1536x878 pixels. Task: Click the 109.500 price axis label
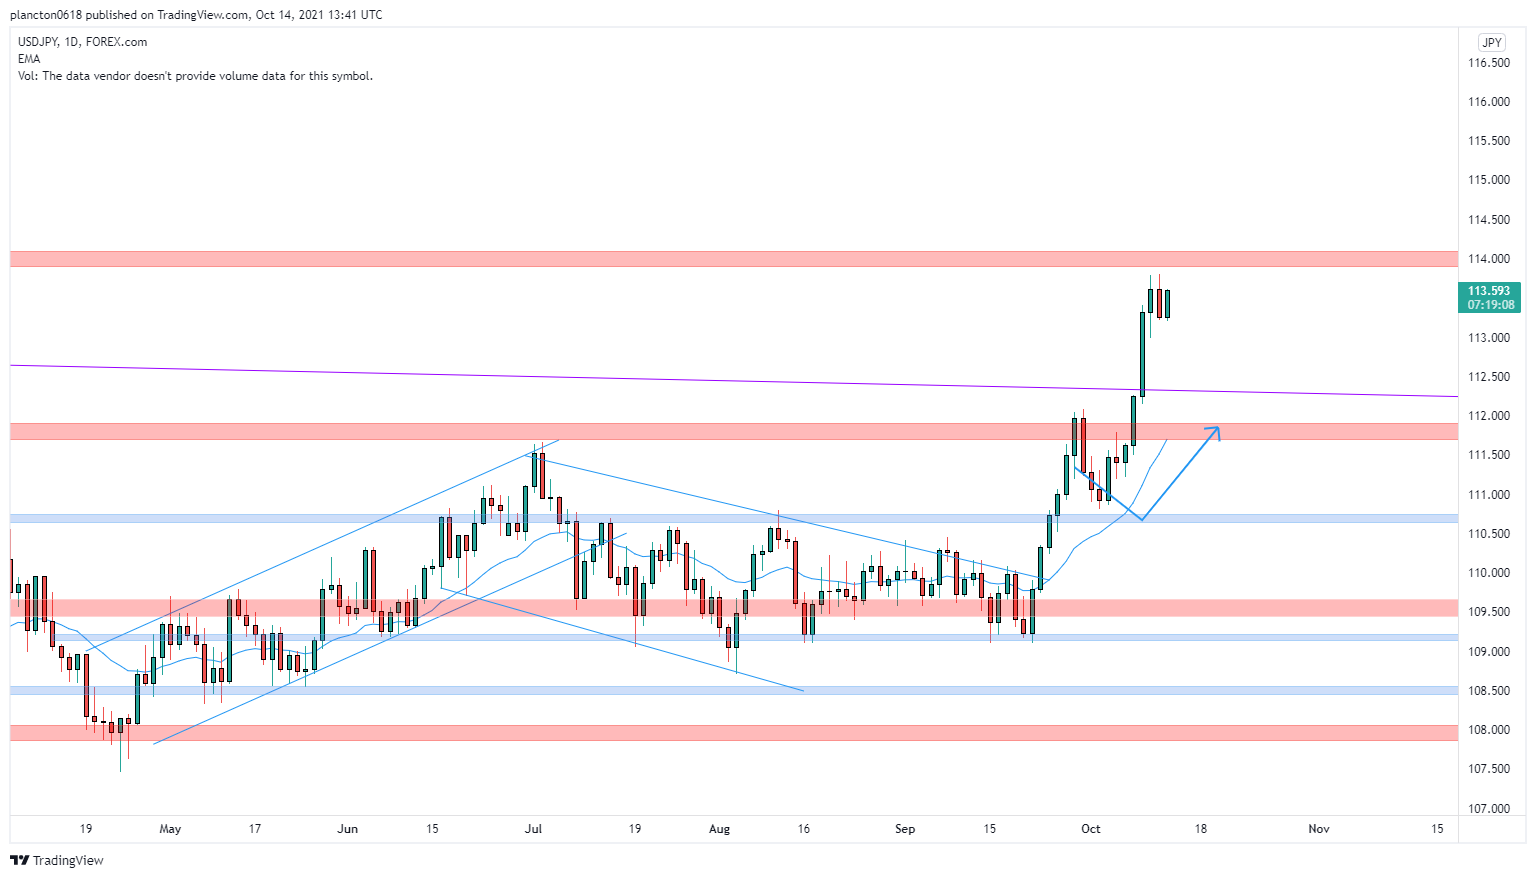click(1488, 612)
